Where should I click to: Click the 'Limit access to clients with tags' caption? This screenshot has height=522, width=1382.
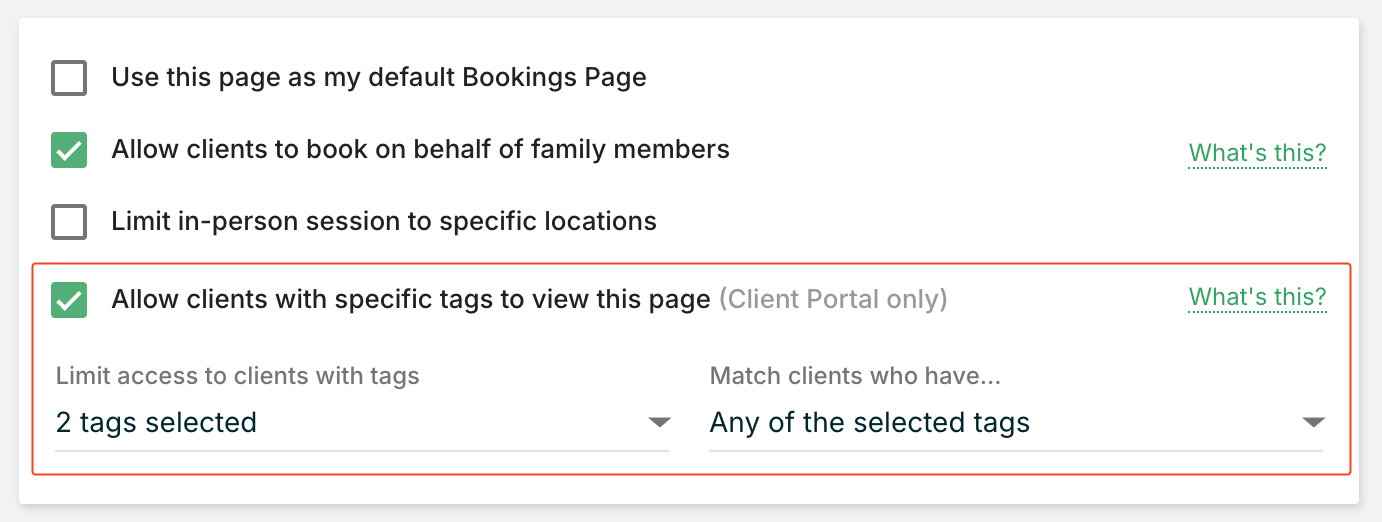click(237, 376)
